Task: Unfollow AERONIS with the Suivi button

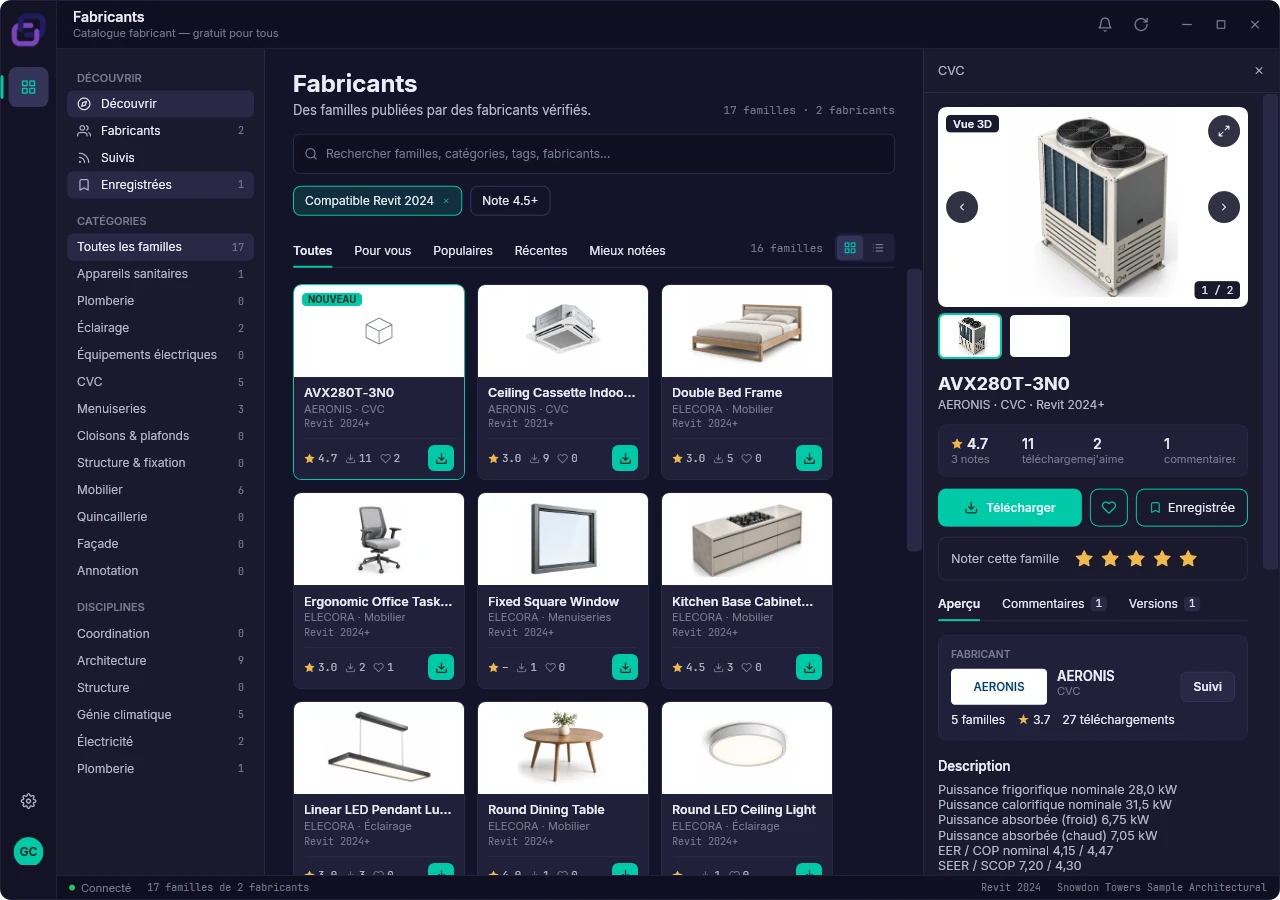Action: pyautogui.click(x=1207, y=687)
